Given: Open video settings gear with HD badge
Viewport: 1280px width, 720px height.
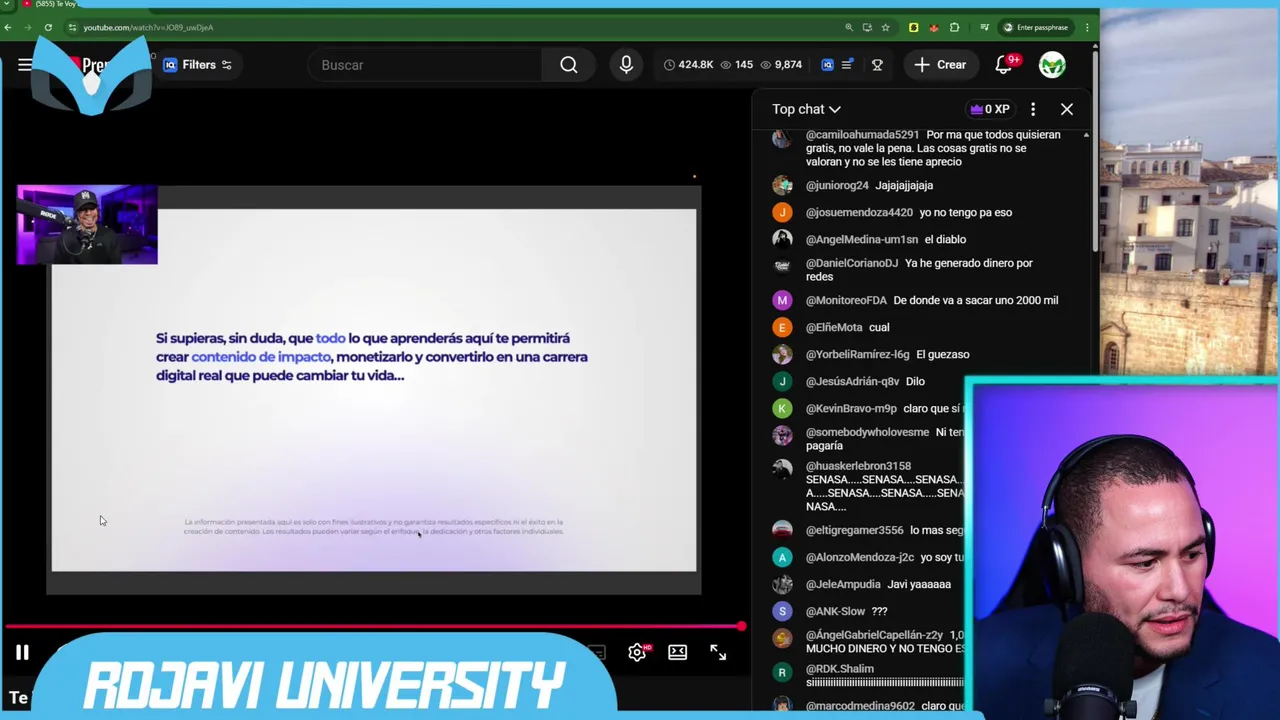Looking at the screenshot, I should coord(638,653).
